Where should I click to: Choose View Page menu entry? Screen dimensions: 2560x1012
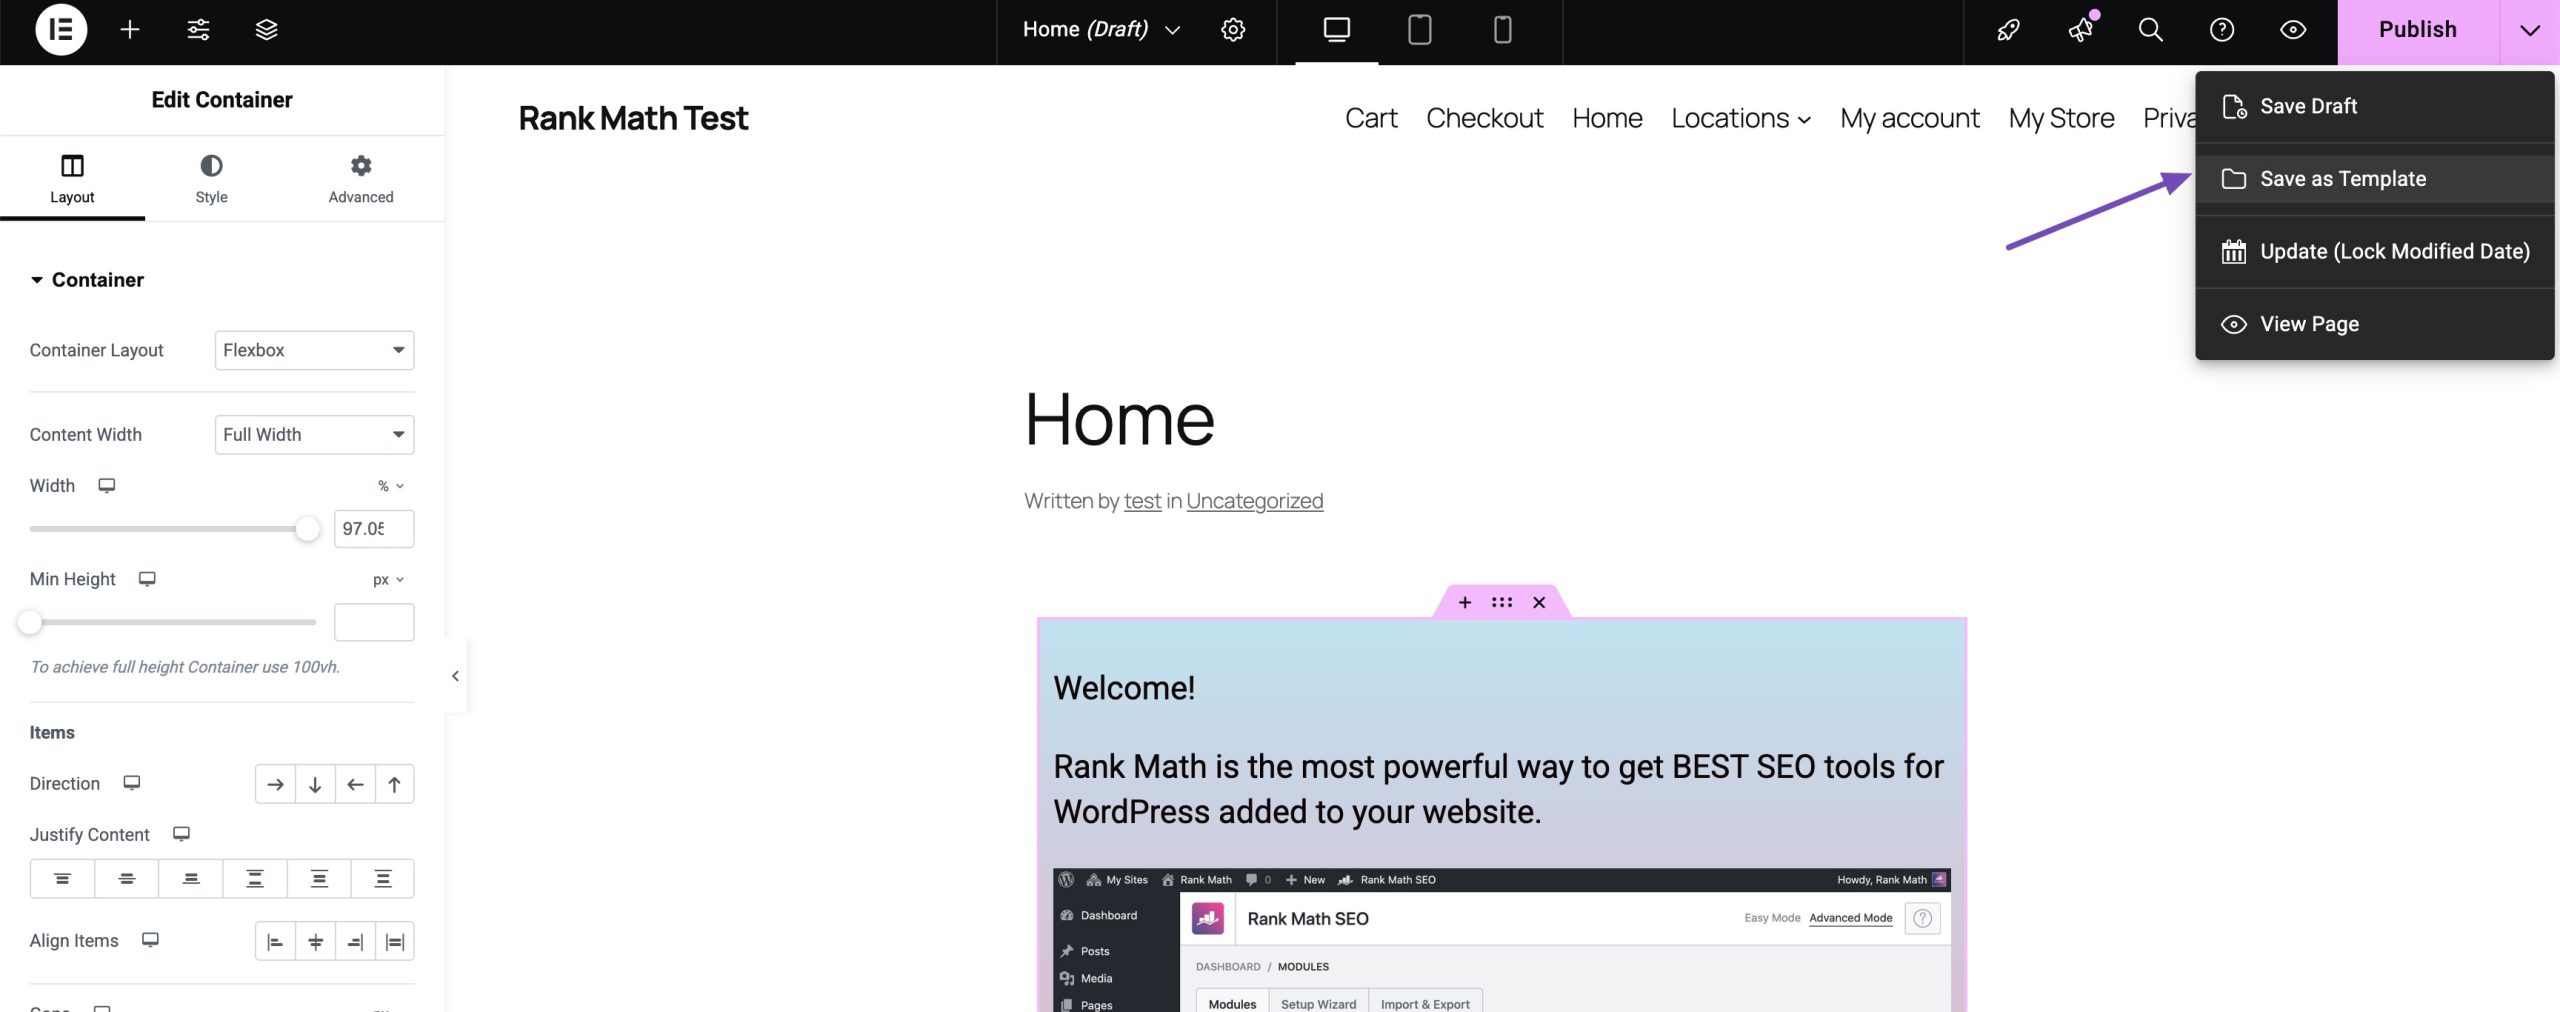2375,324
